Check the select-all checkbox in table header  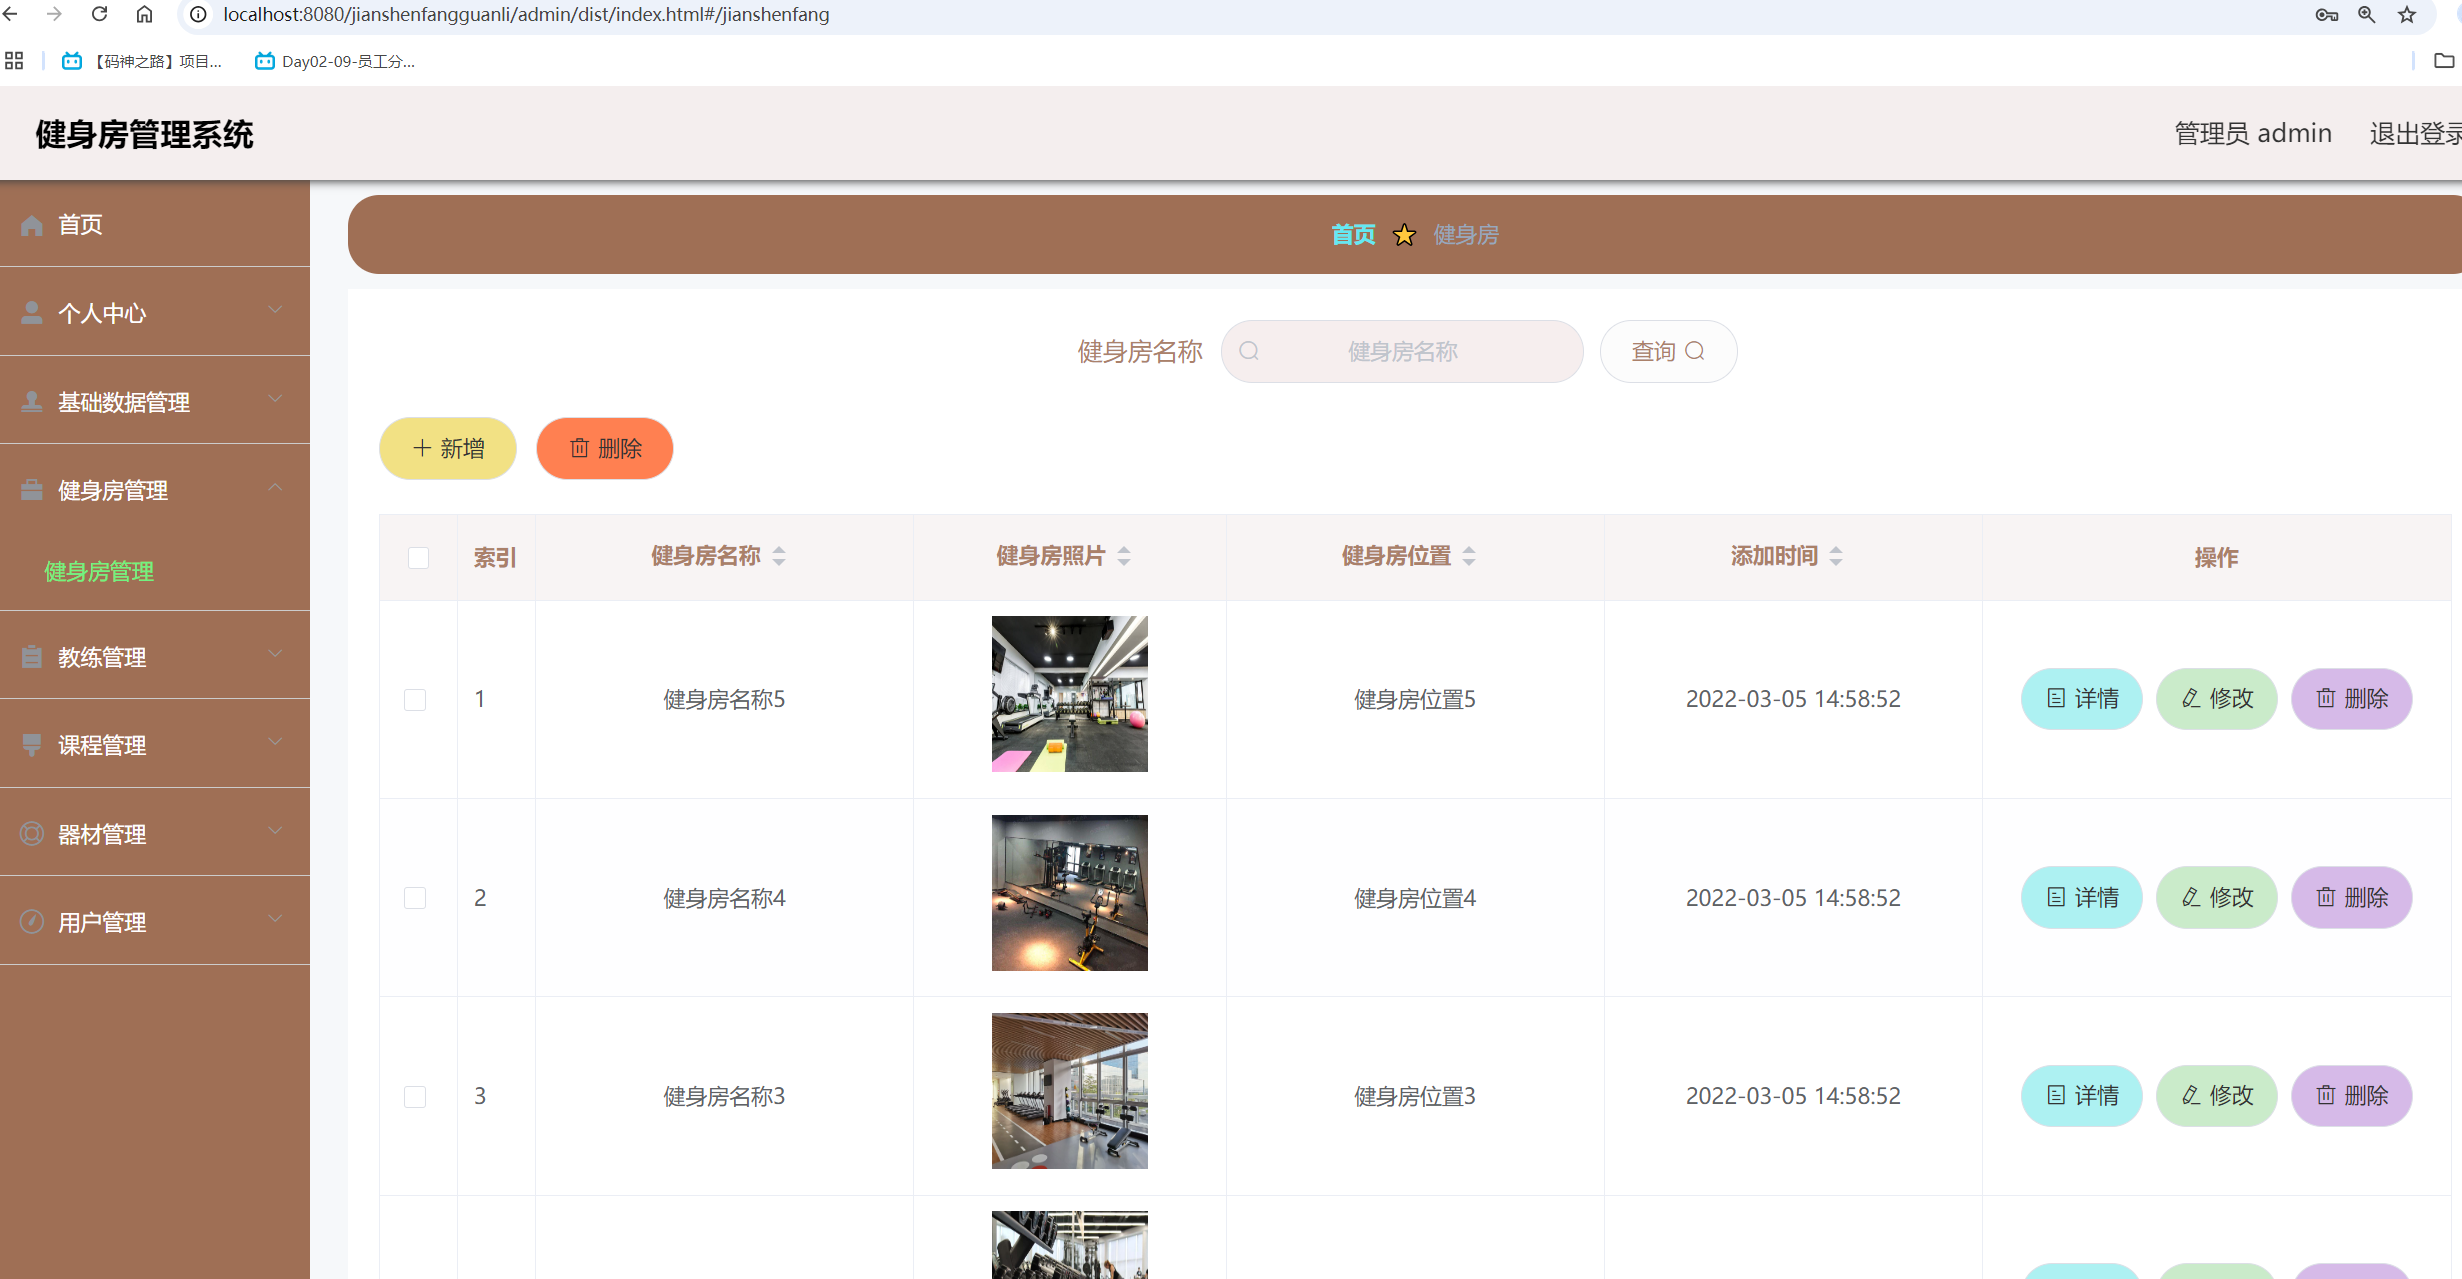pyautogui.click(x=419, y=558)
